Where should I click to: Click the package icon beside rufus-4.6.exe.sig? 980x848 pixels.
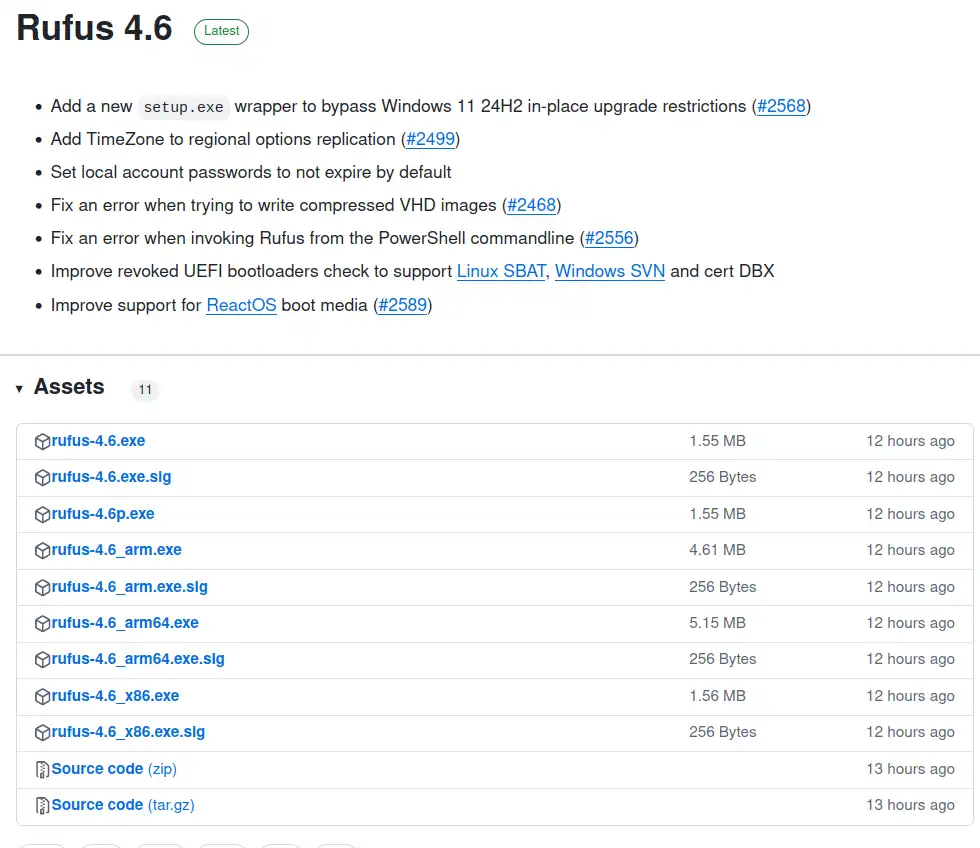point(42,478)
